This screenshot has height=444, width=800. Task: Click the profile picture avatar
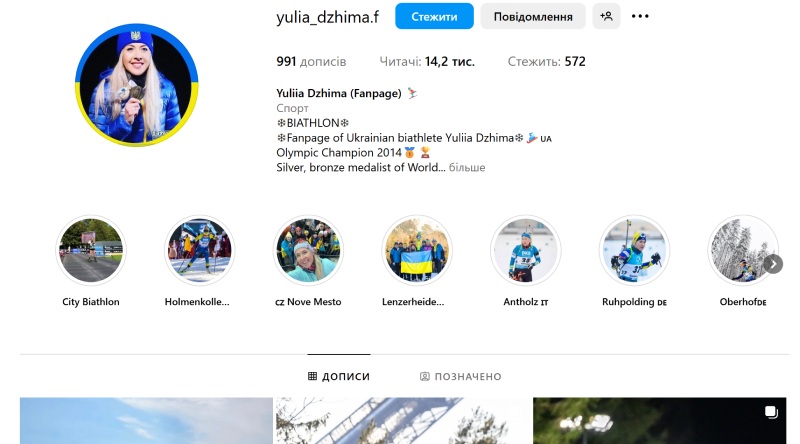coord(136,85)
